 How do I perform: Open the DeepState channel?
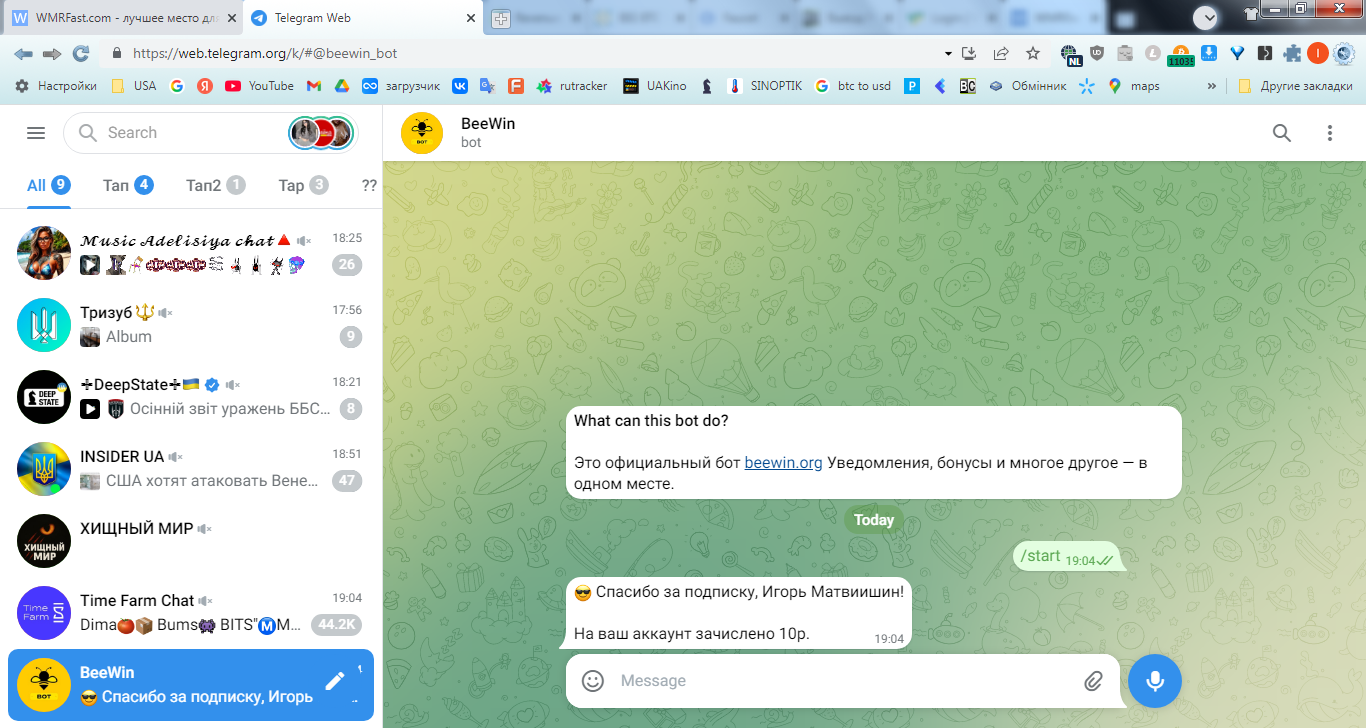pyautogui.click(x=191, y=397)
